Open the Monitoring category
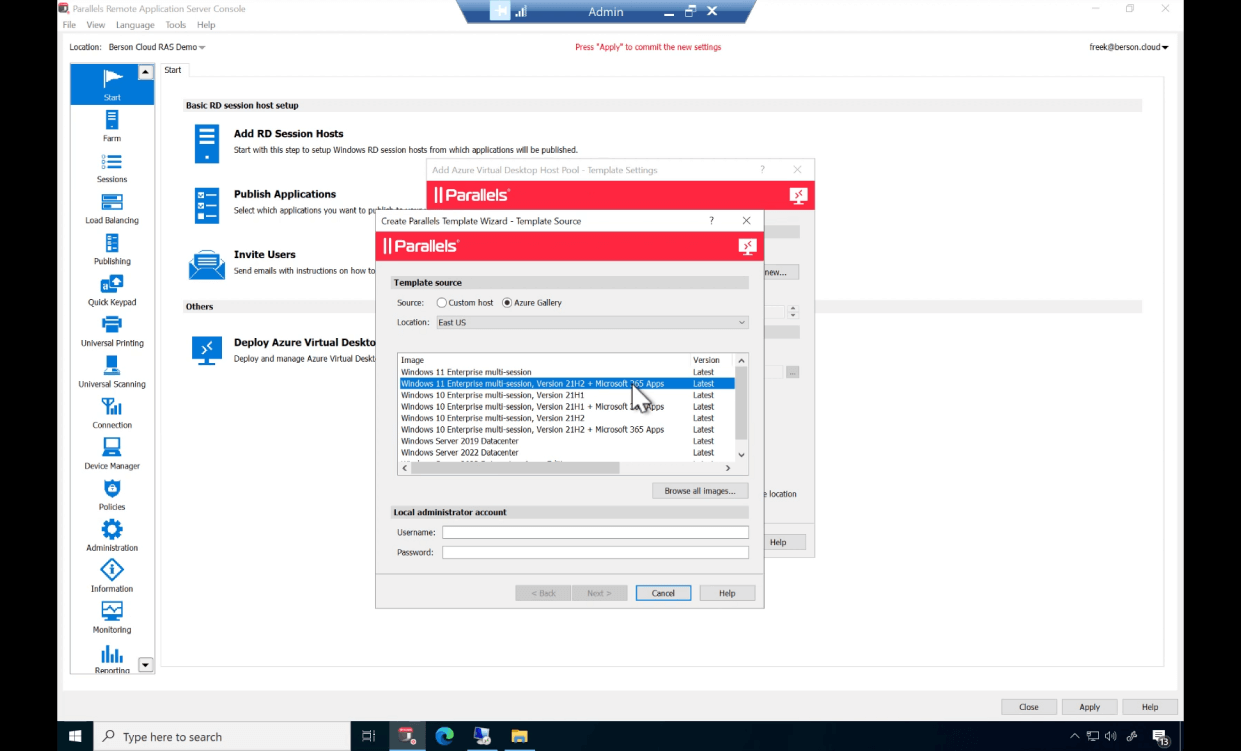The width and height of the screenshot is (1241, 751). pos(112,617)
